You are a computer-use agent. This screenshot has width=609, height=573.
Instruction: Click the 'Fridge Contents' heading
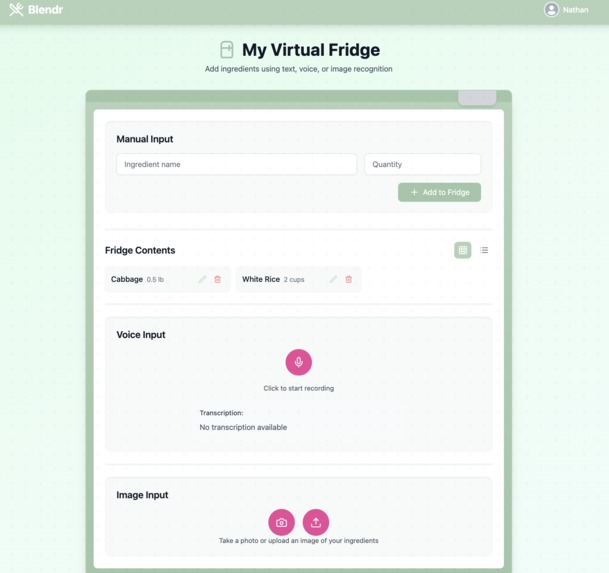click(140, 250)
